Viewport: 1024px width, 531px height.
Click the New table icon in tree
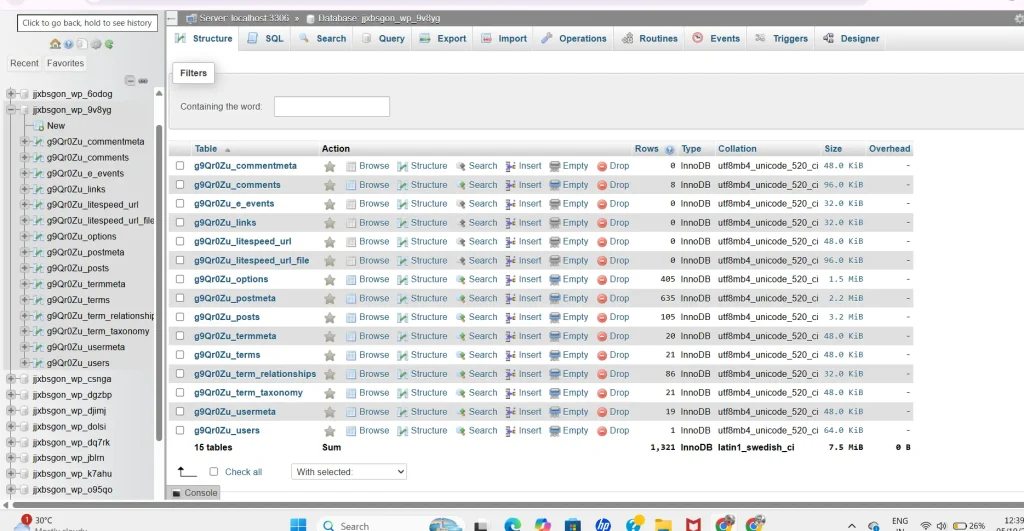coord(39,125)
